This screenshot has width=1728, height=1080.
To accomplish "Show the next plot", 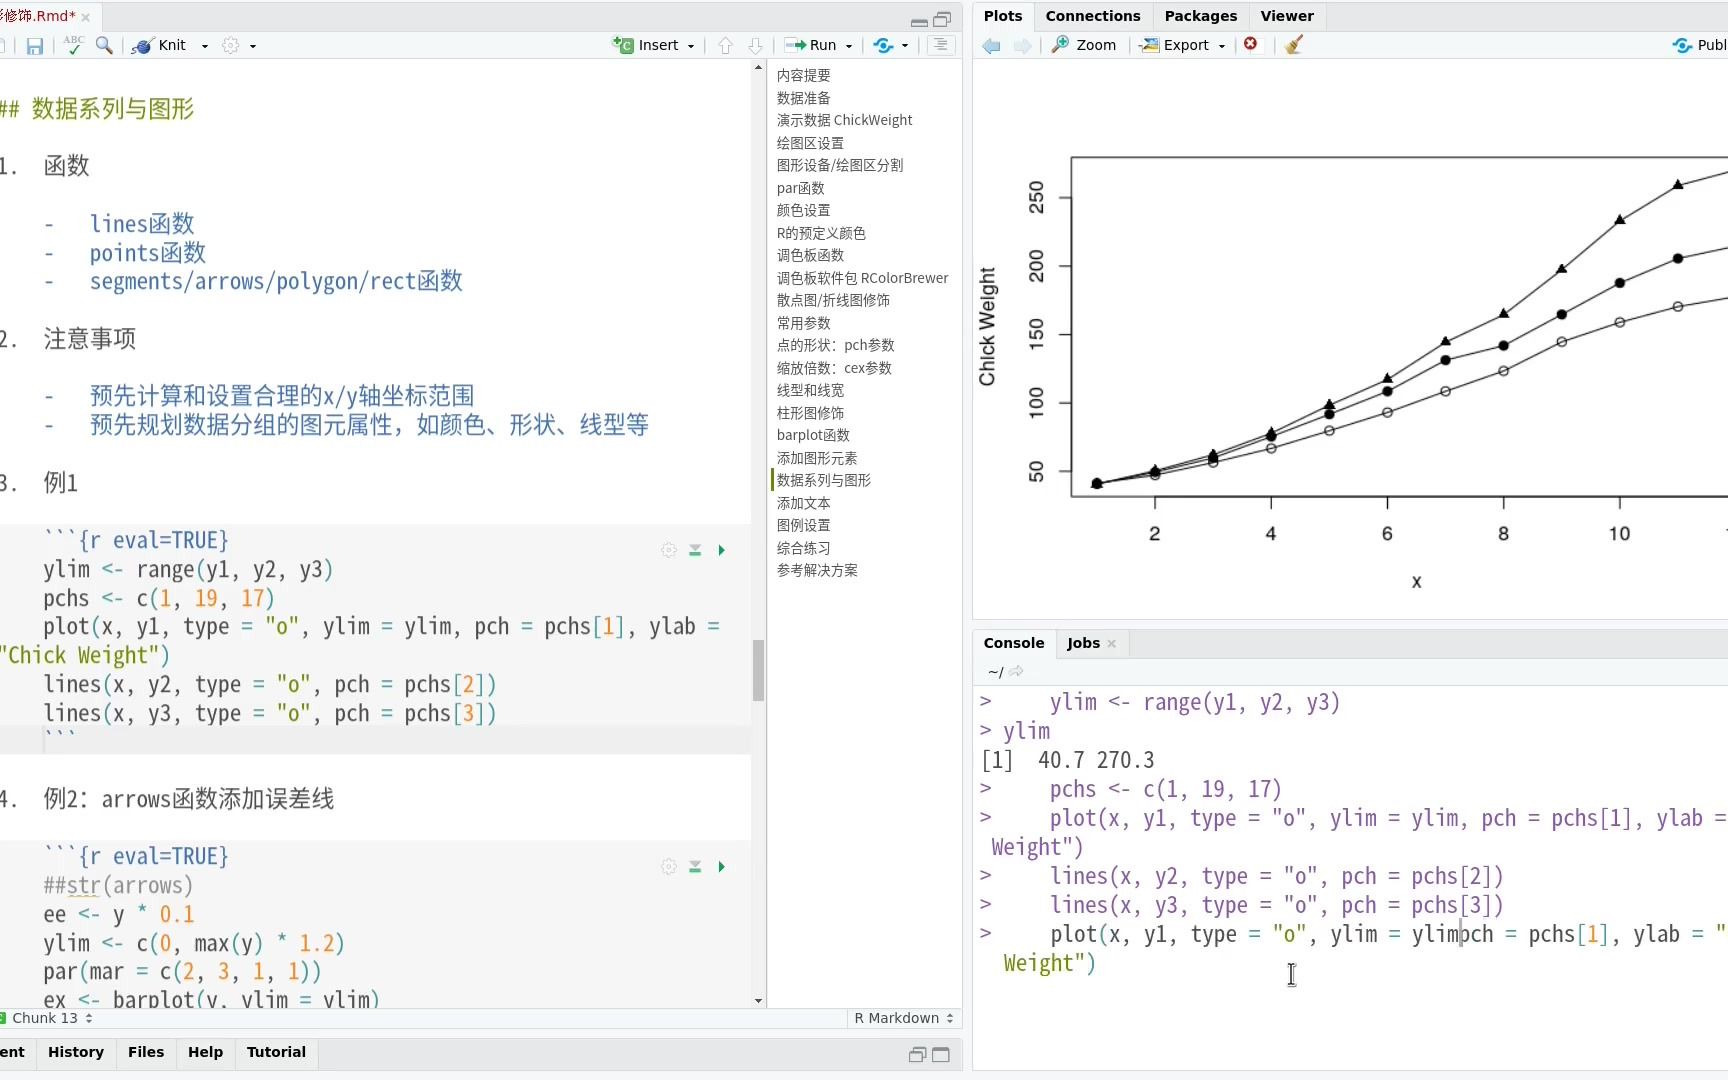I will pos(1022,45).
